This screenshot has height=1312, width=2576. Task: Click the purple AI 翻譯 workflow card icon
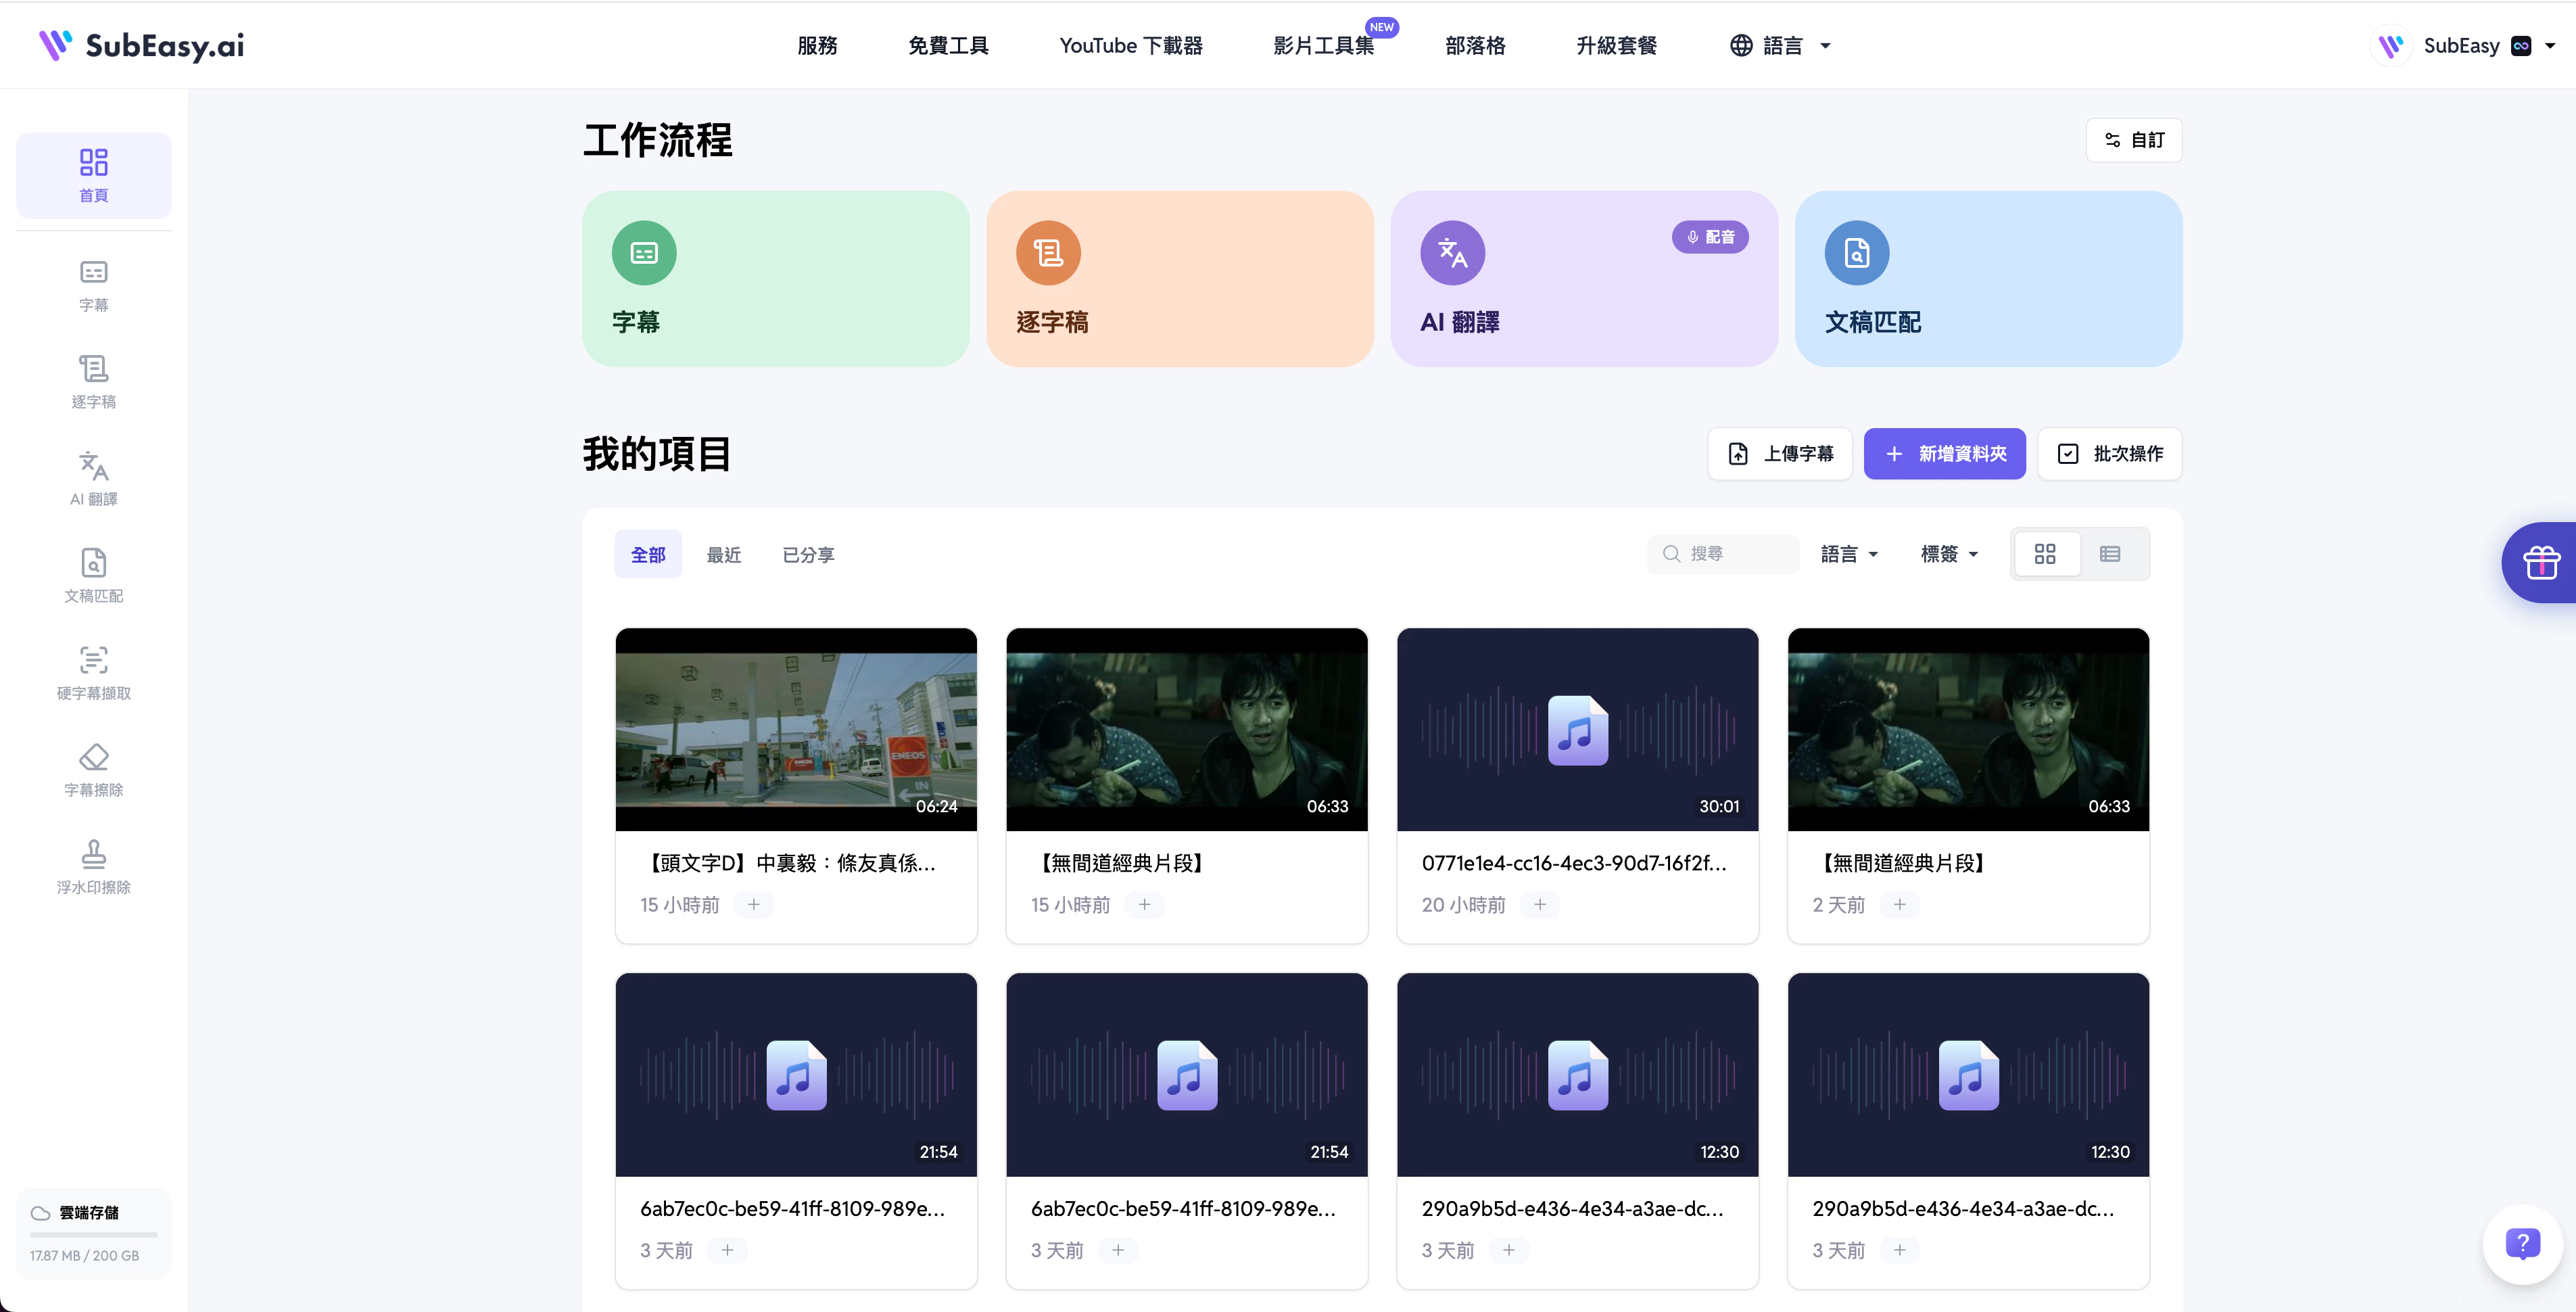[1452, 253]
